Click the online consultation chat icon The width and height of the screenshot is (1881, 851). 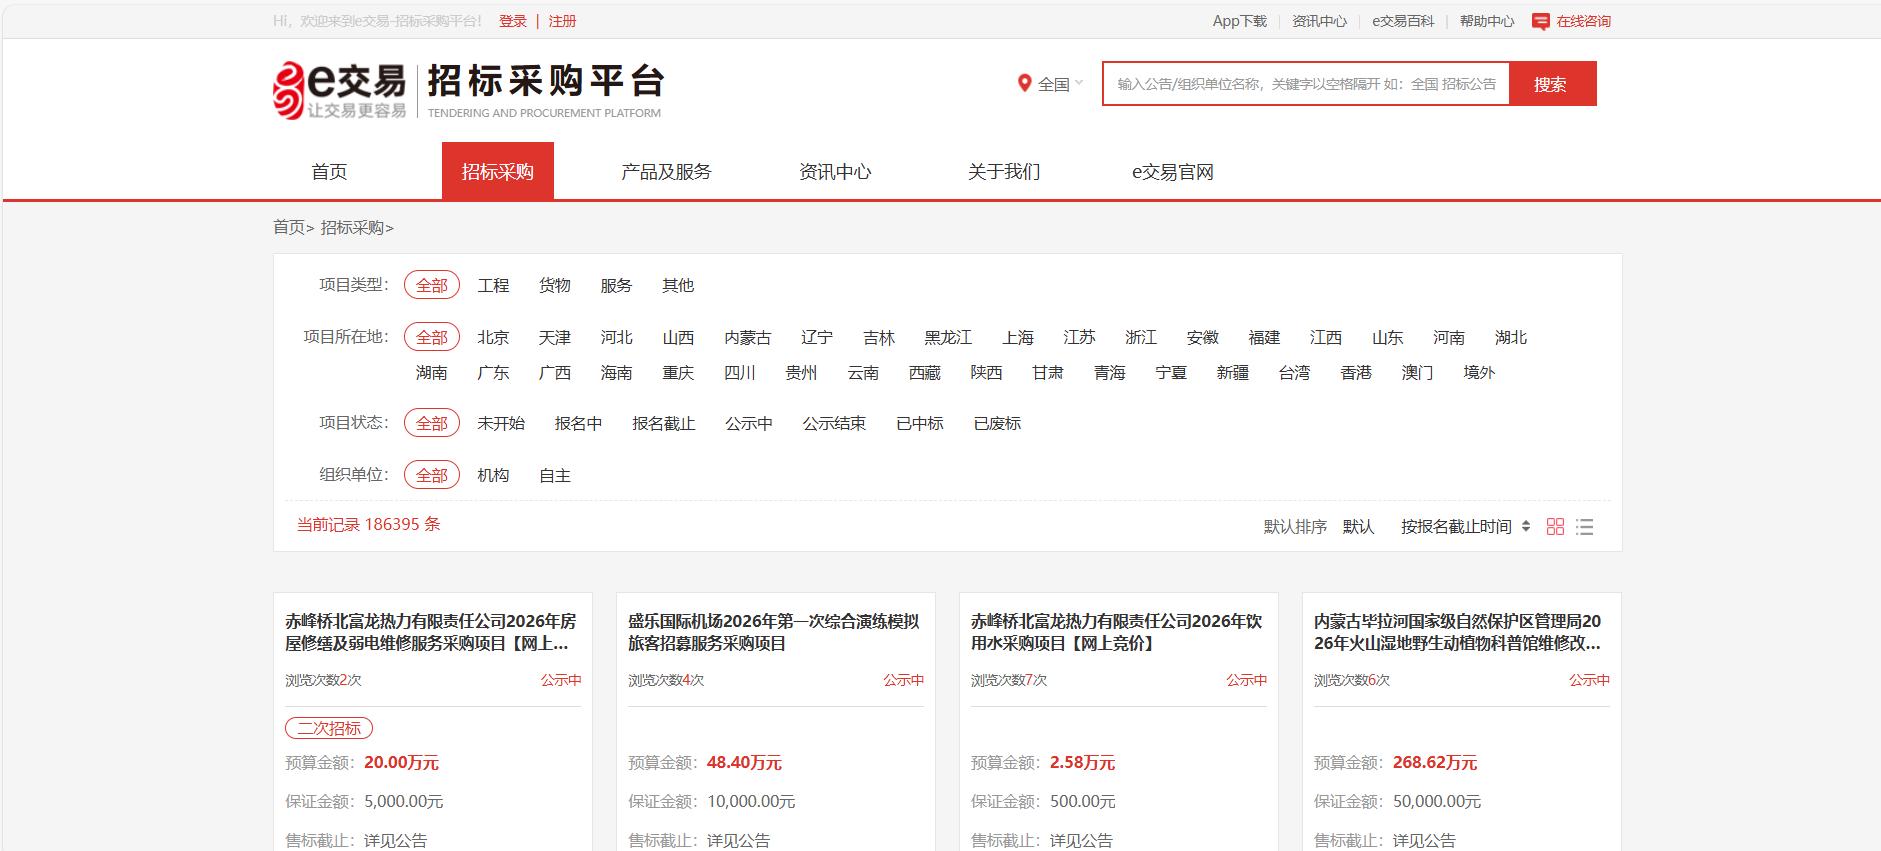coord(1541,21)
